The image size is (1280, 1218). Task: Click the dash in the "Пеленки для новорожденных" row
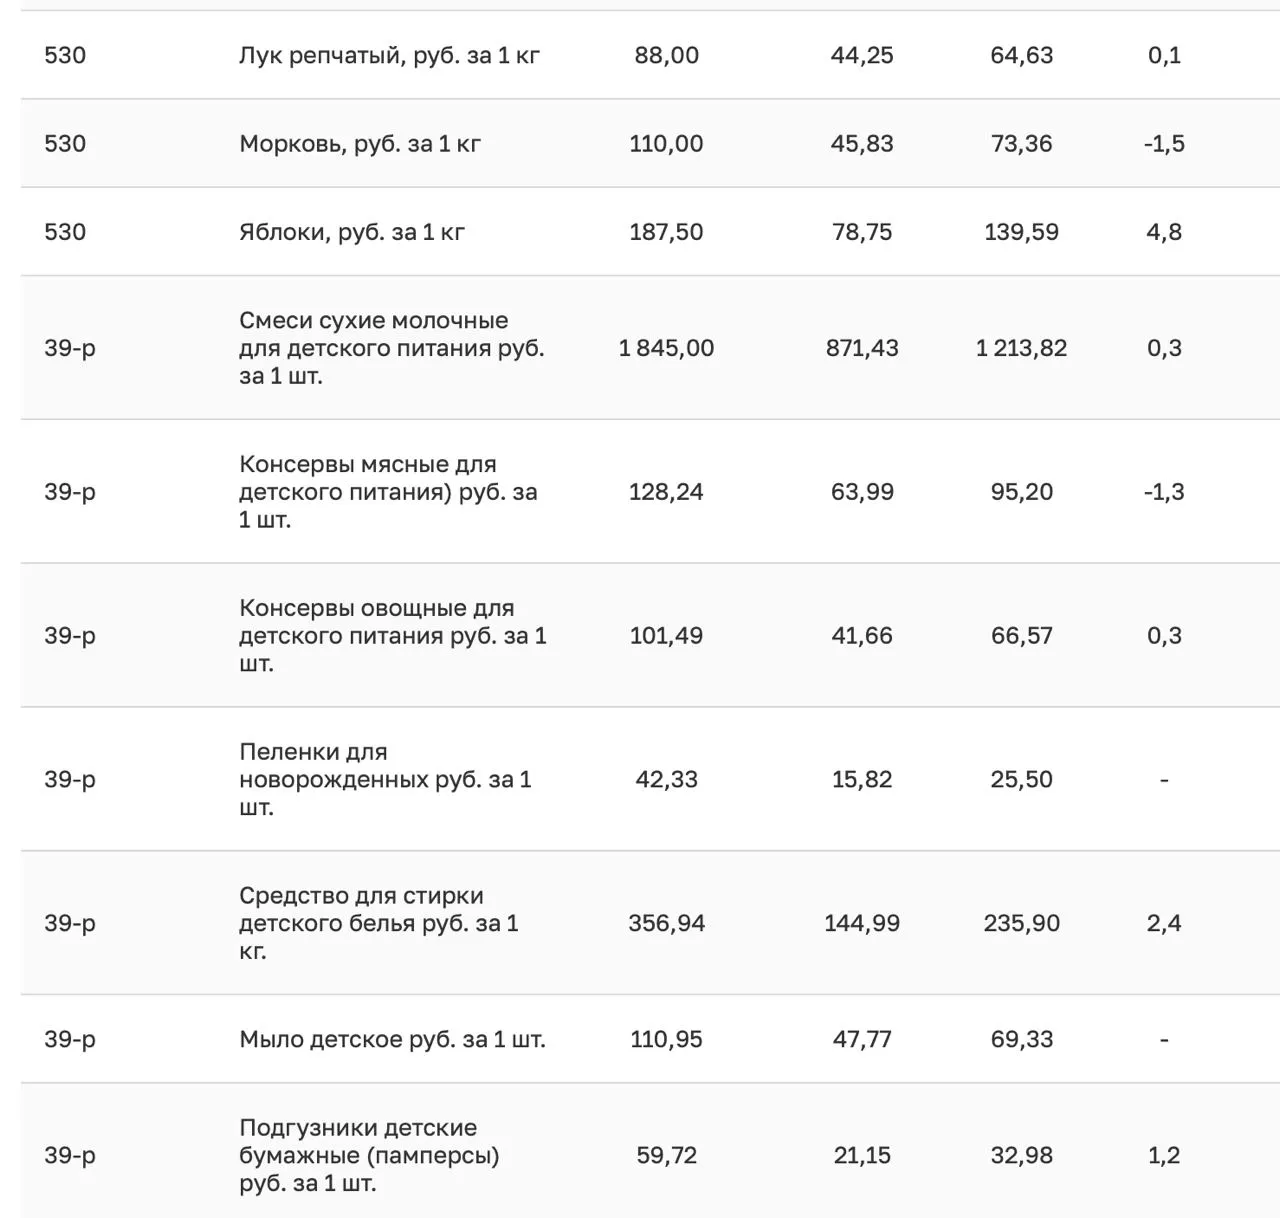[1164, 779]
